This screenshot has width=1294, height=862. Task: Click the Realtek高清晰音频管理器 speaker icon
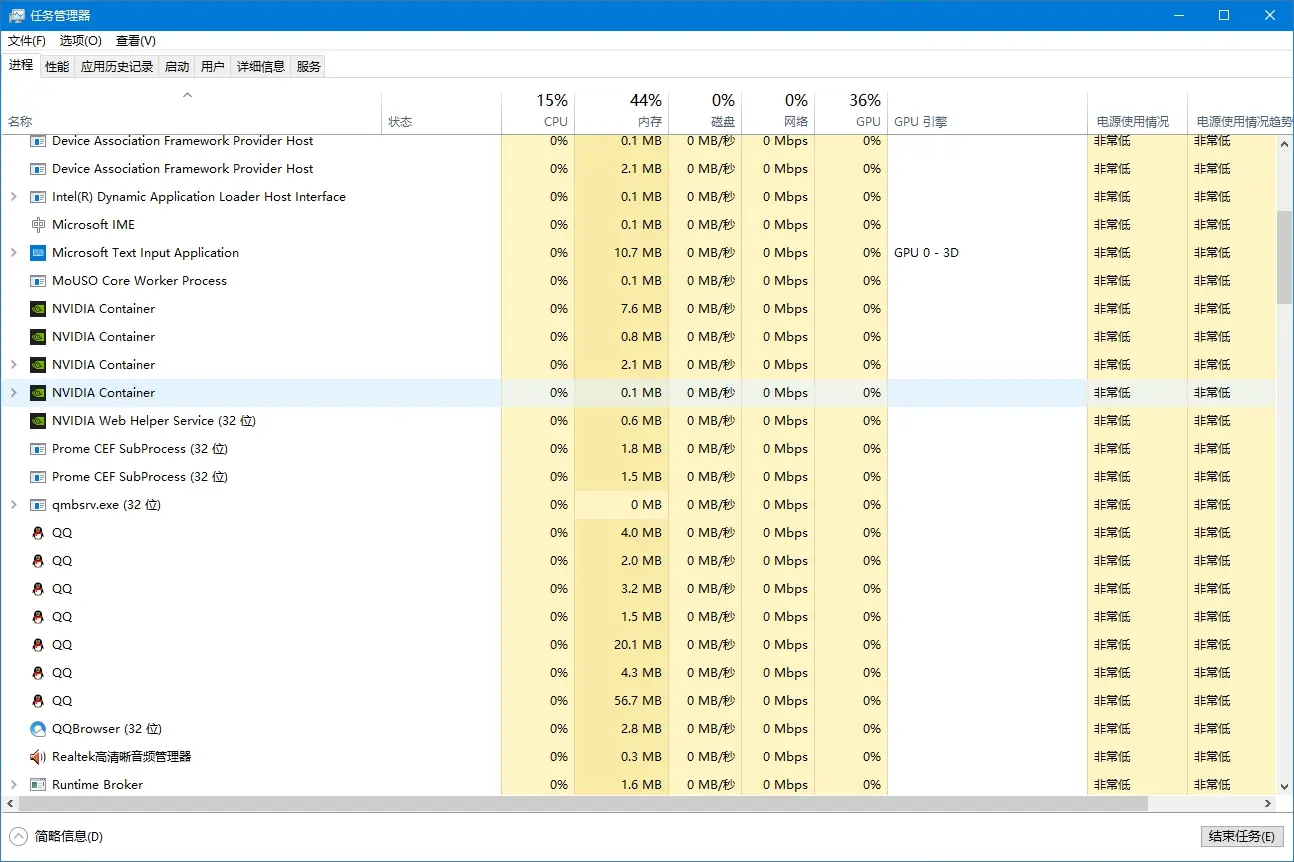(x=38, y=757)
